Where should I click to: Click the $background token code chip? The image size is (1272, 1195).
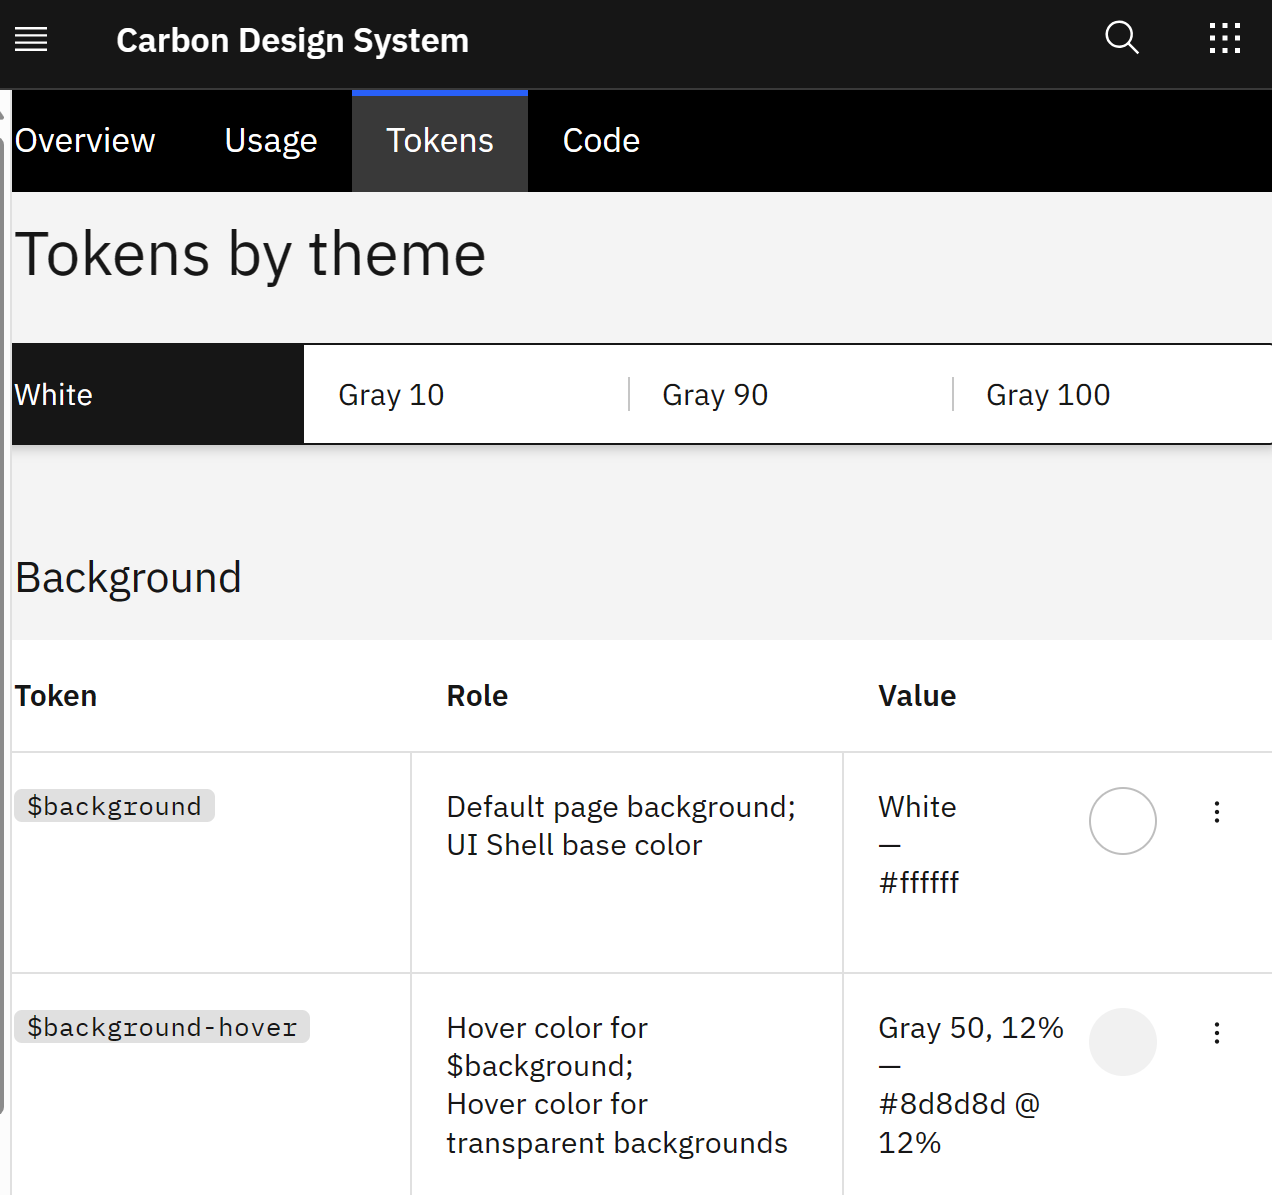tap(114, 806)
